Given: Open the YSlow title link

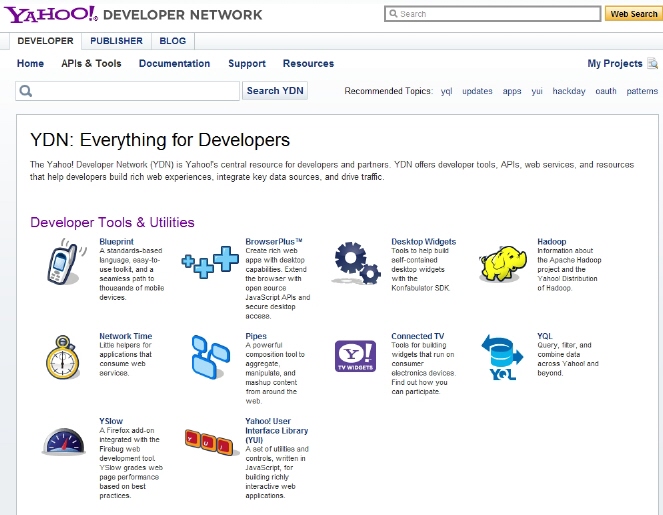Looking at the screenshot, I should click(x=111, y=421).
